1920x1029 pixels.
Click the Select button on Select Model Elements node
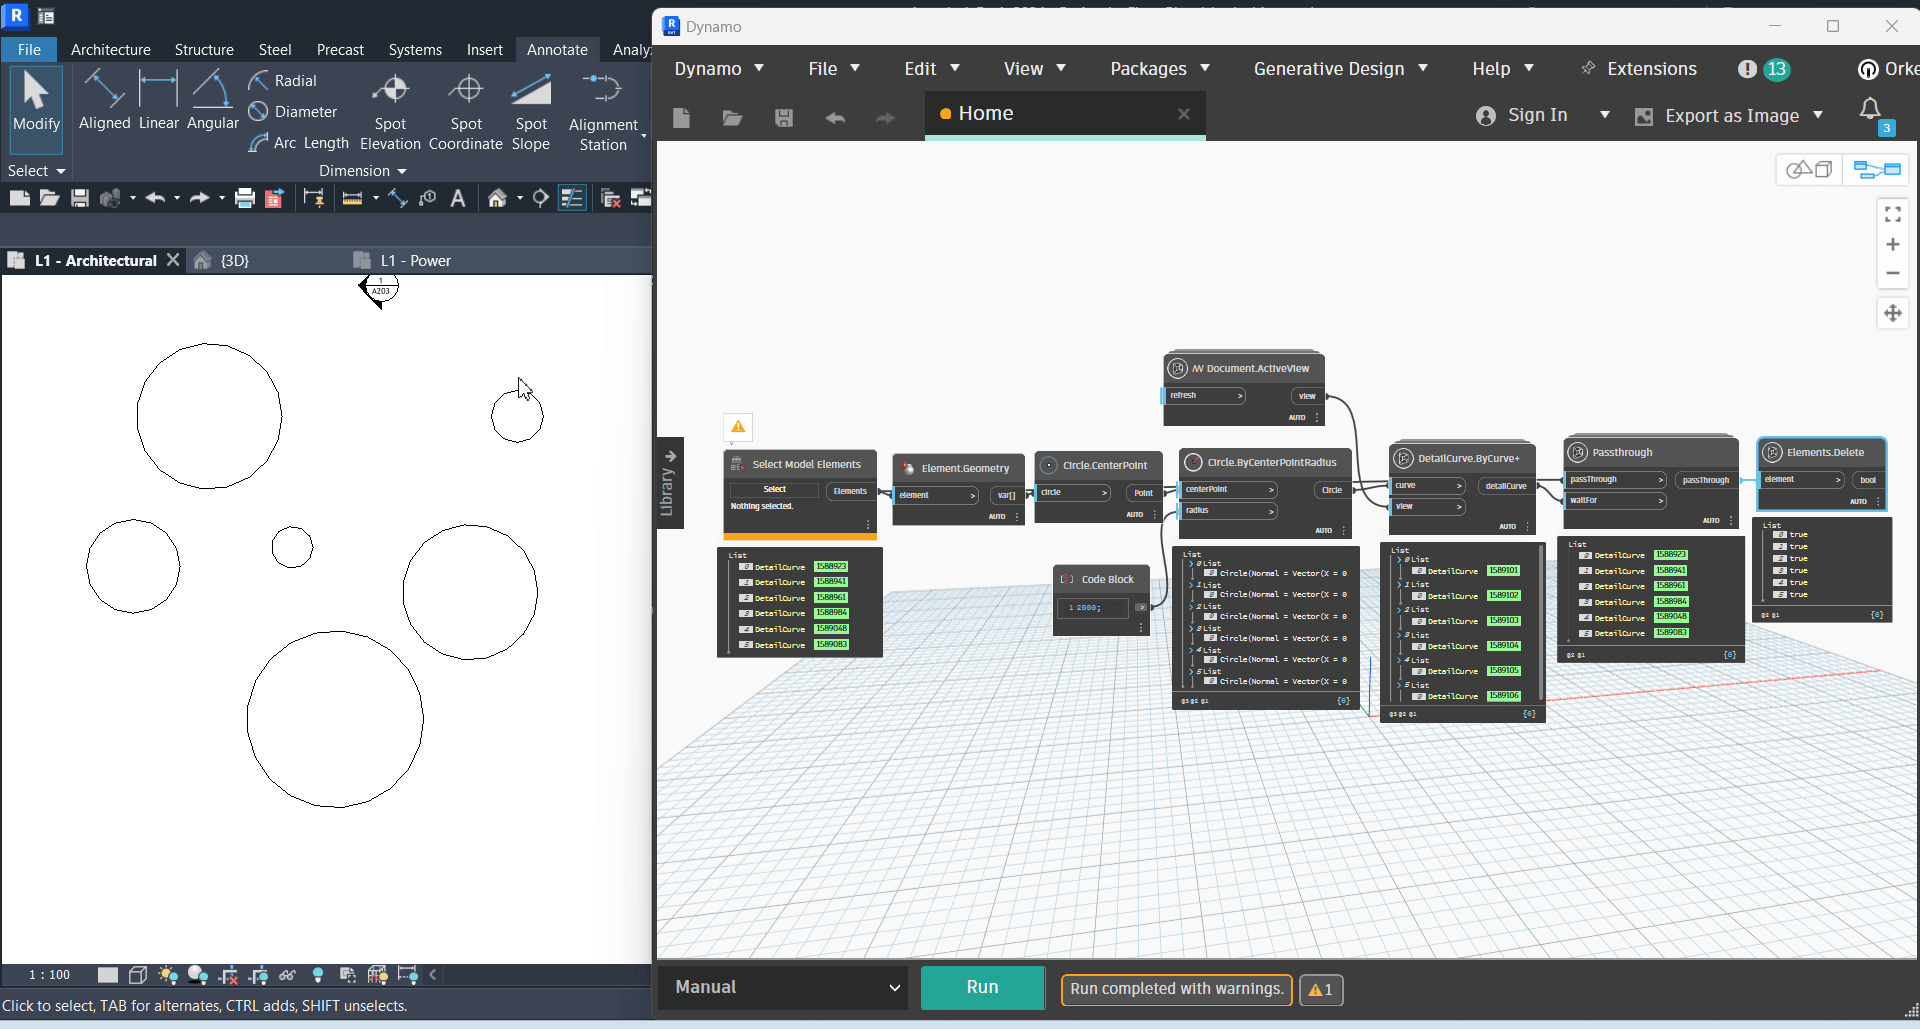click(x=774, y=489)
